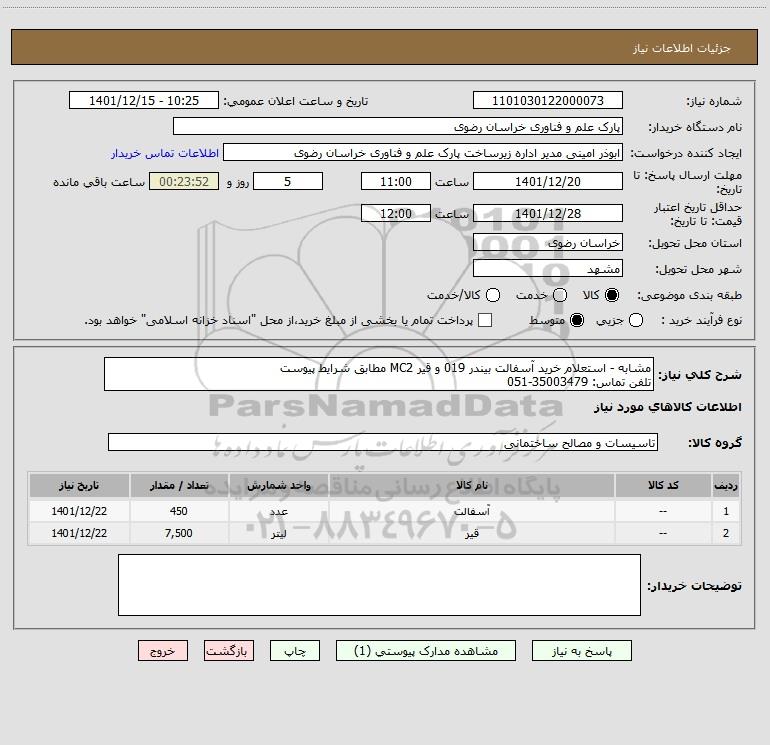Click the general description text box
770x745 pixels.
tap(379, 374)
